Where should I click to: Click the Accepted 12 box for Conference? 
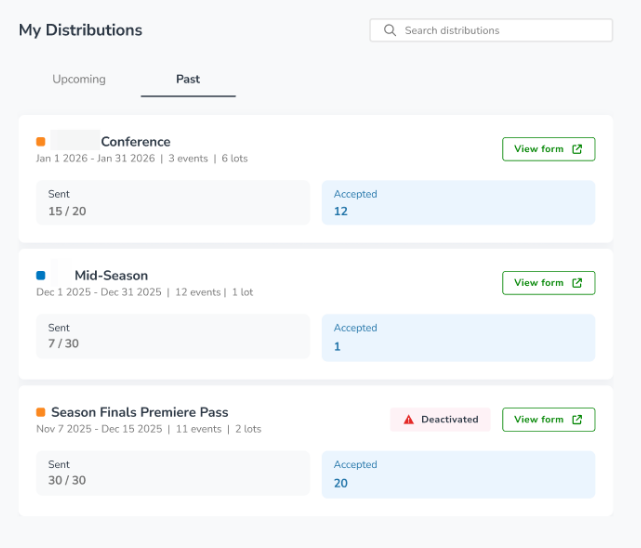(x=459, y=203)
